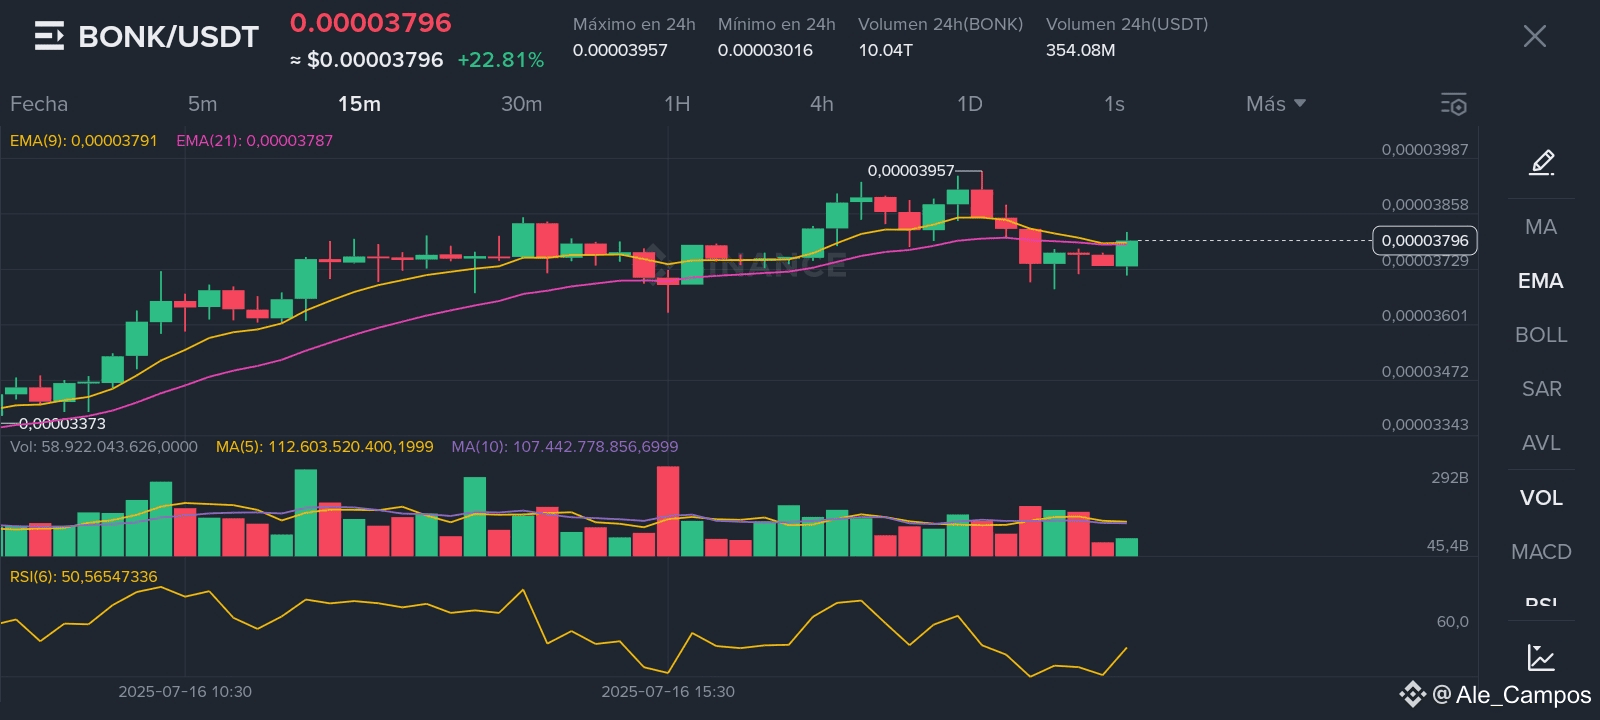The height and width of the screenshot is (720, 1600).
Task: Close the chart with the X icon
Action: [x=1534, y=37]
